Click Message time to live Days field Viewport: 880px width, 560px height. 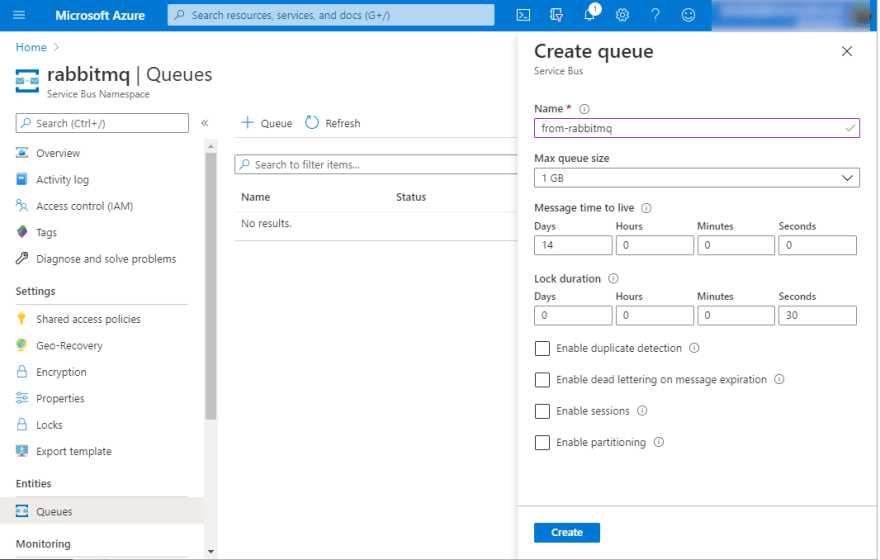pos(573,245)
